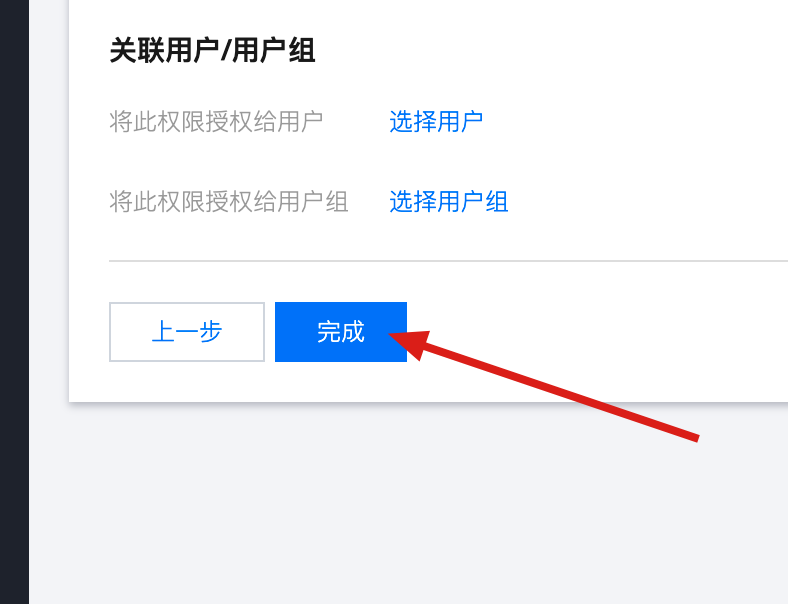Click the red arrow's pointed head
The height and width of the screenshot is (604, 788).
click(410, 343)
